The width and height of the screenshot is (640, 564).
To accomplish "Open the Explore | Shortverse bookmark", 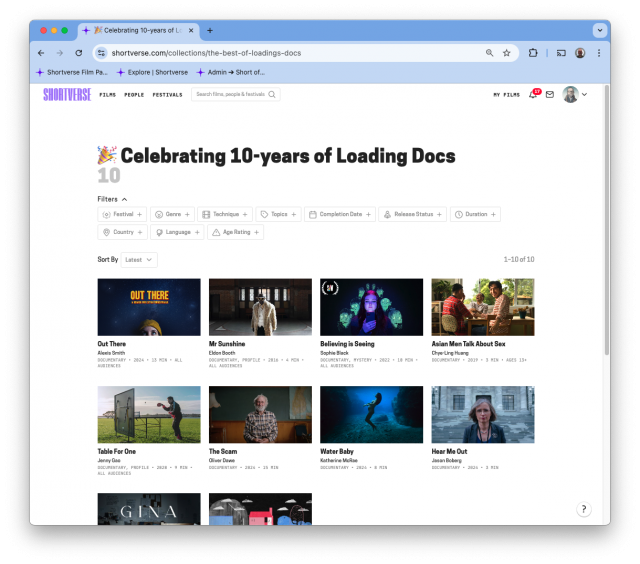I will (x=151, y=72).
